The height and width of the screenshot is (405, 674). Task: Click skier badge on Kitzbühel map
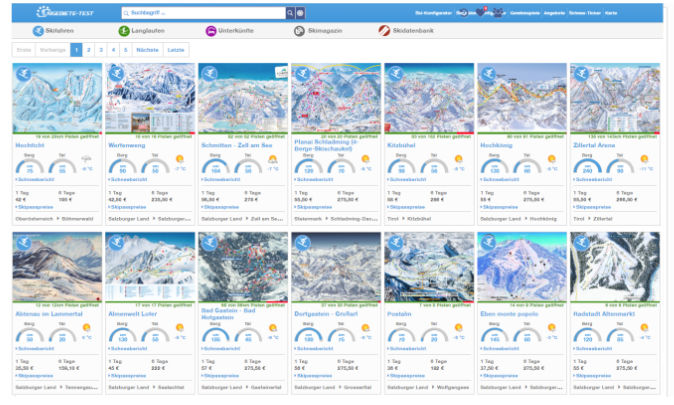point(395,74)
